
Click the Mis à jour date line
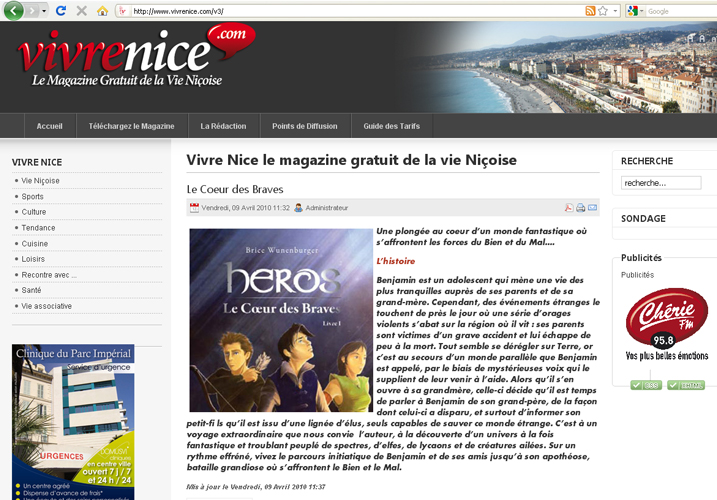(x=256, y=487)
